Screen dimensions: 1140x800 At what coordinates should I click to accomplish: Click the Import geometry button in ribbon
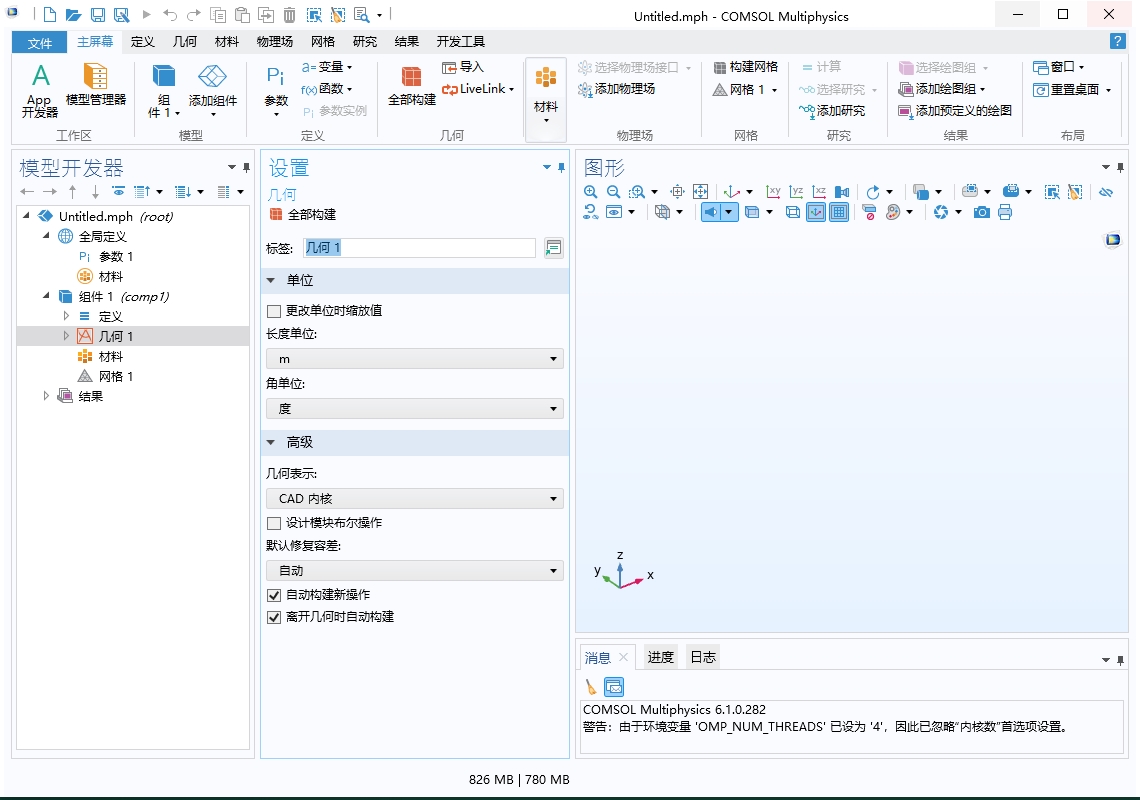pos(462,67)
